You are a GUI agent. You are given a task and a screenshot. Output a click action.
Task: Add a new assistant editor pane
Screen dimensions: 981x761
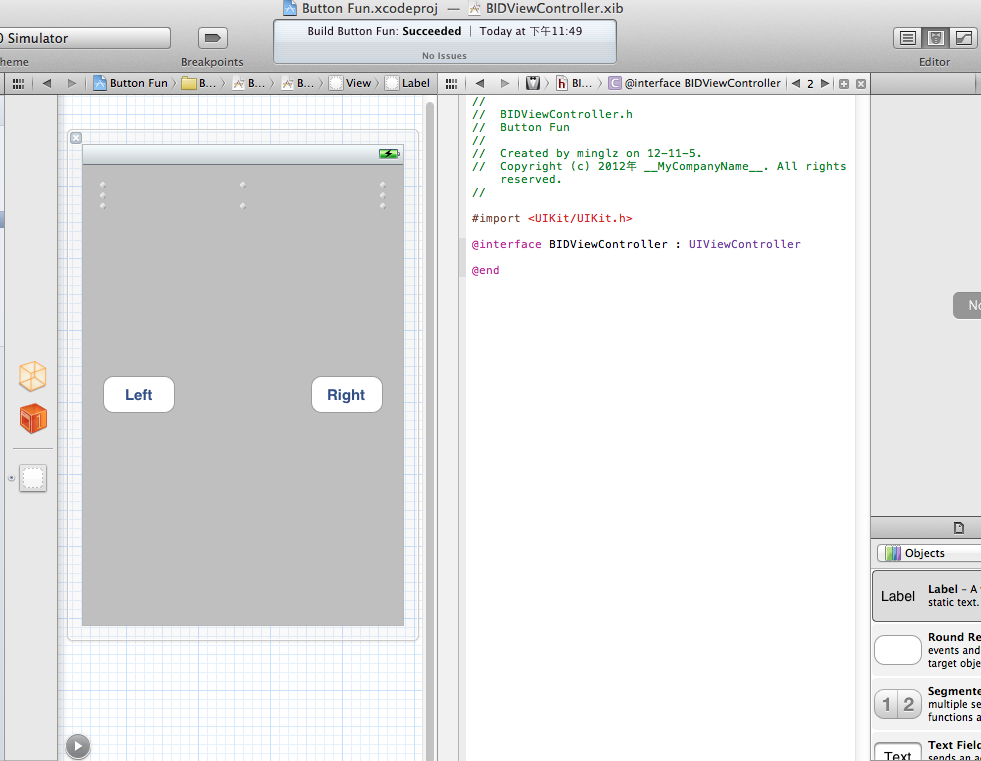[844, 84]
